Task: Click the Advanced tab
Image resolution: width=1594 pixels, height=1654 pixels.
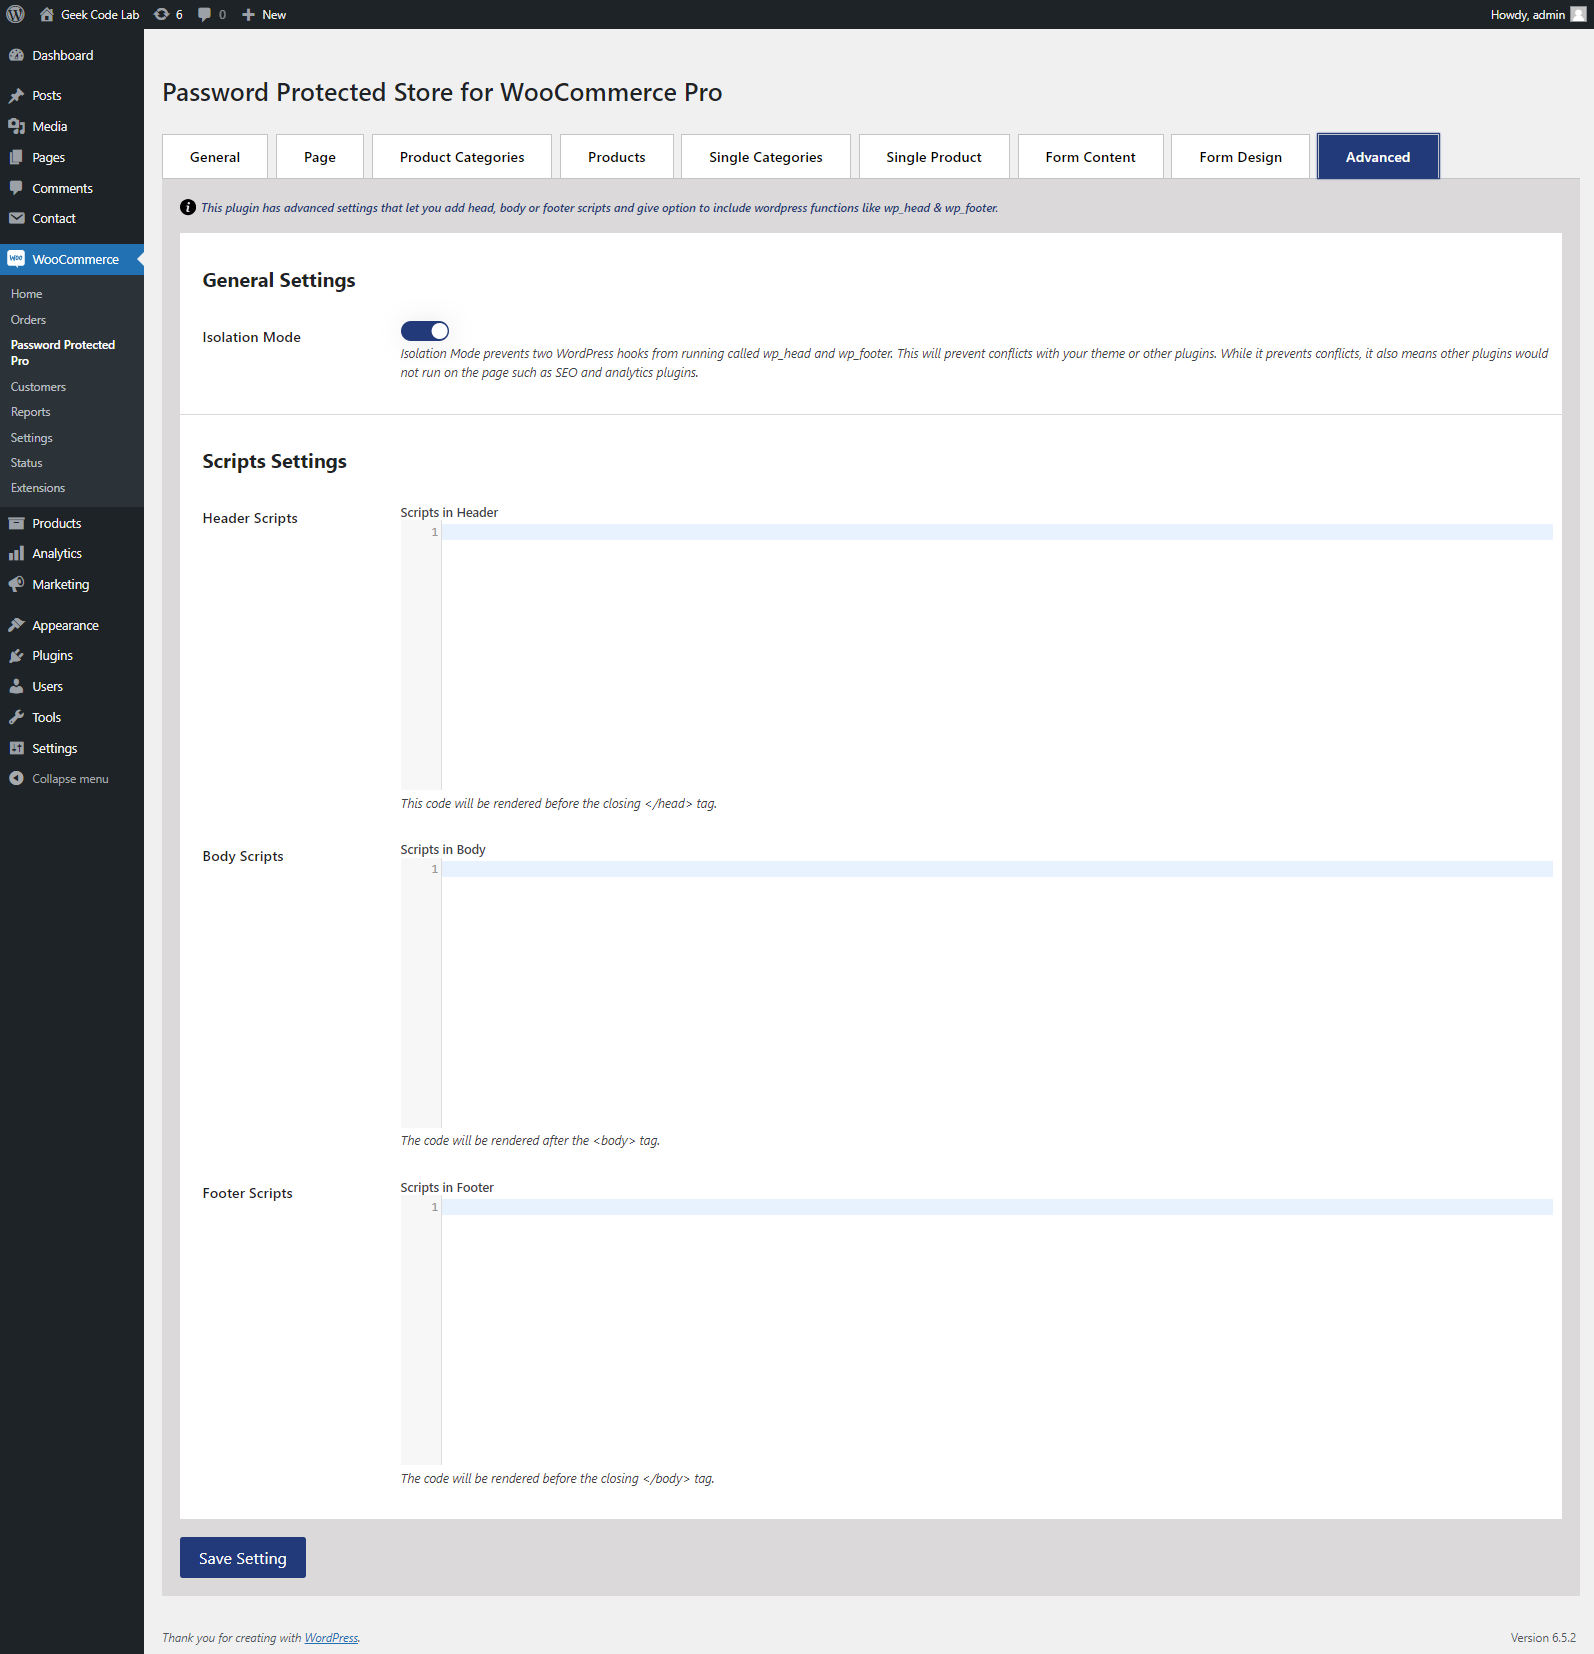Action: click(x=1378, y=156)
